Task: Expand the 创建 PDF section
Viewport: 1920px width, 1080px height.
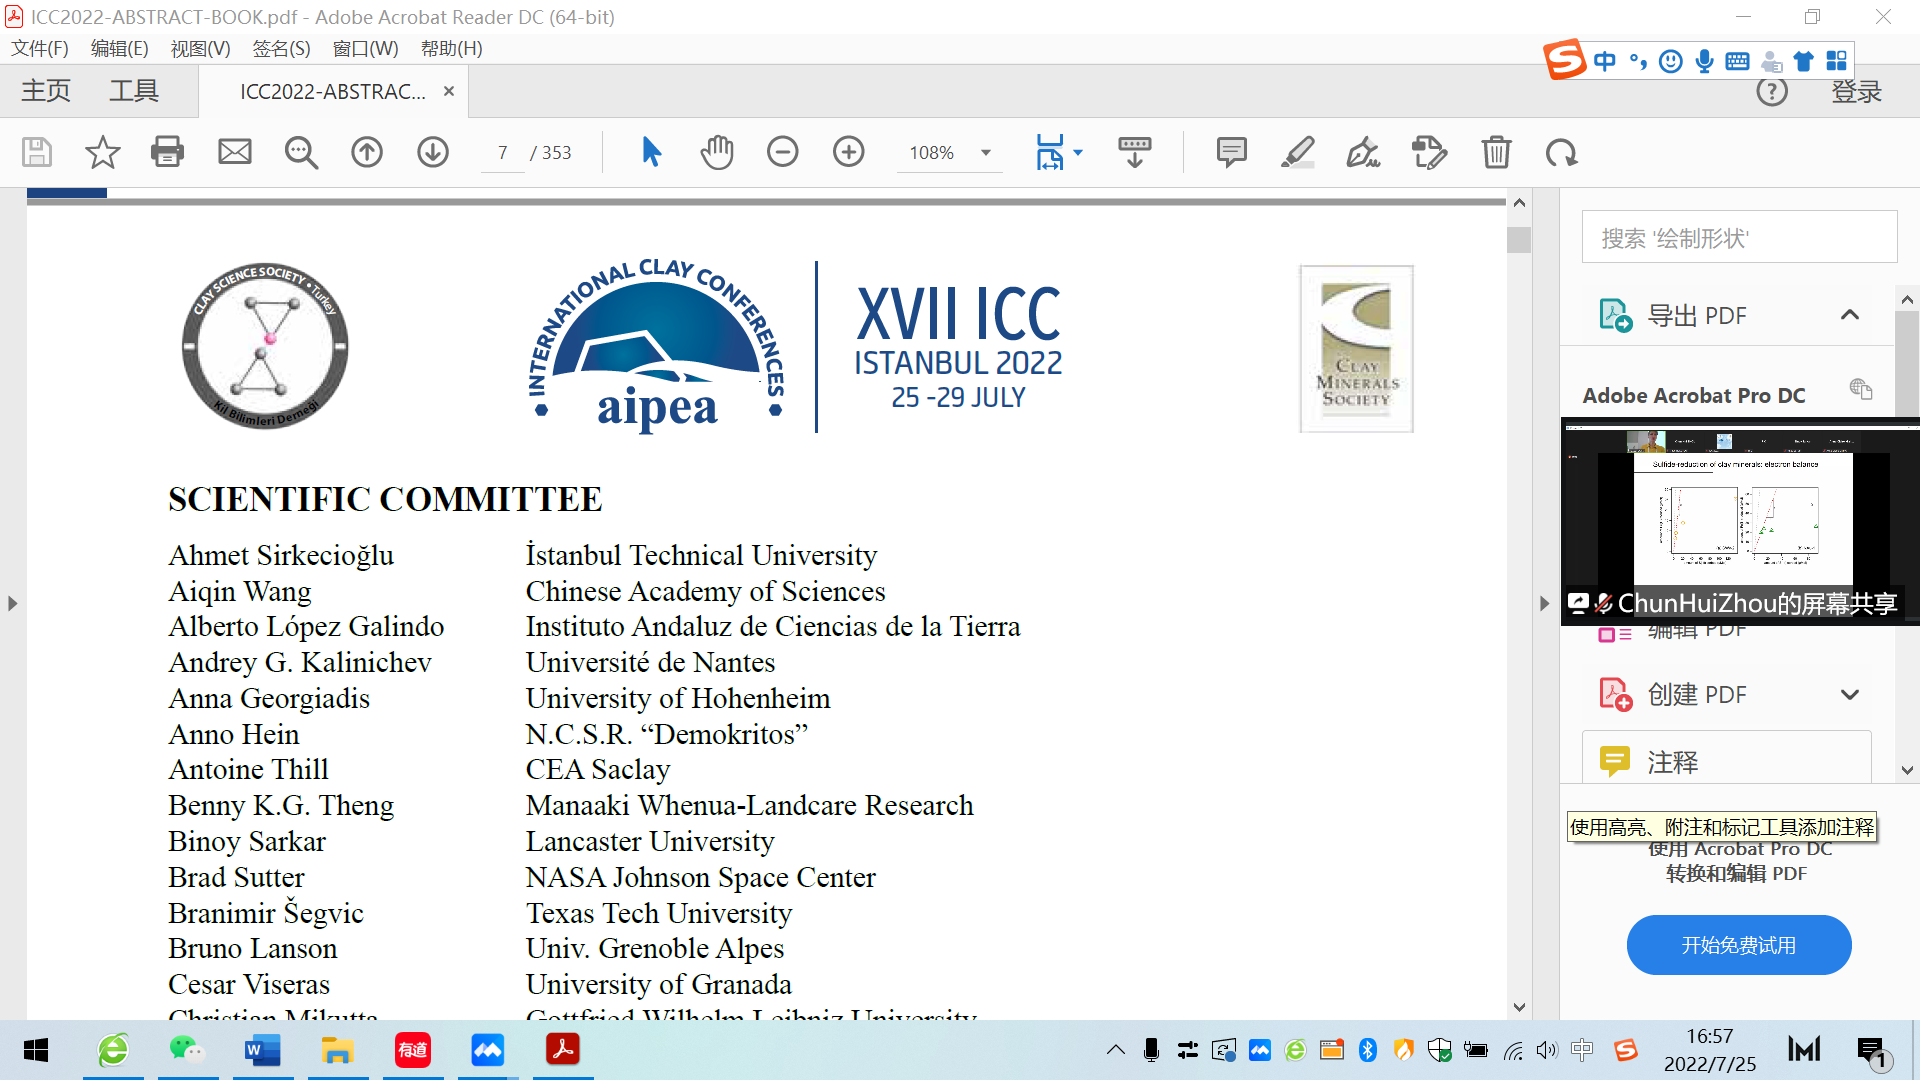Action: (1850, 695)
